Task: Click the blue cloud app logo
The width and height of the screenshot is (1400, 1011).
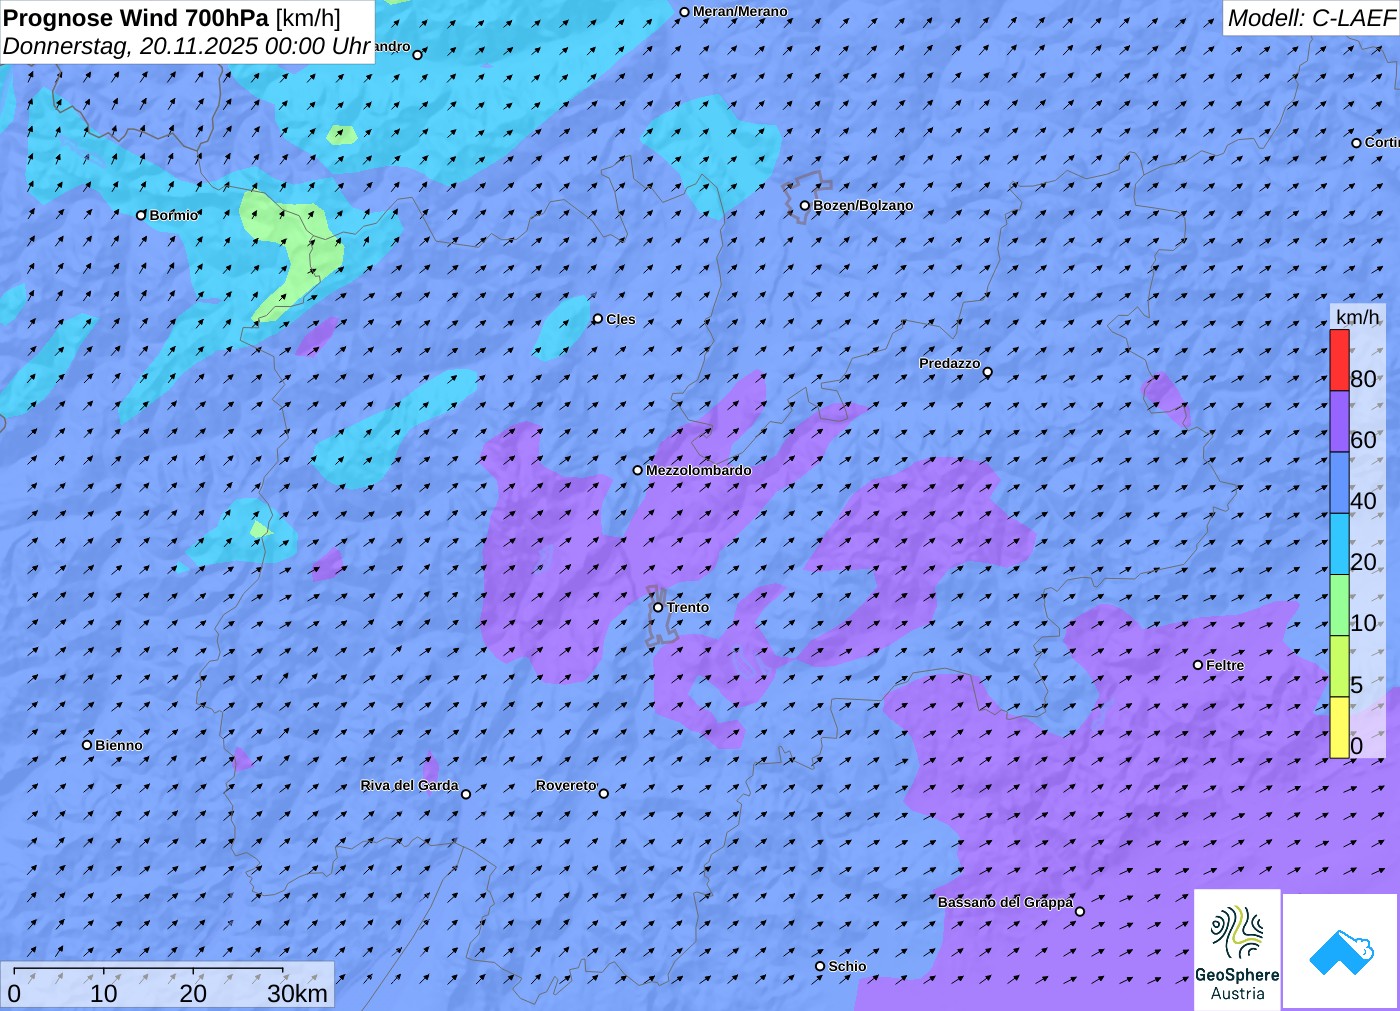Action: coord(1340,951)
